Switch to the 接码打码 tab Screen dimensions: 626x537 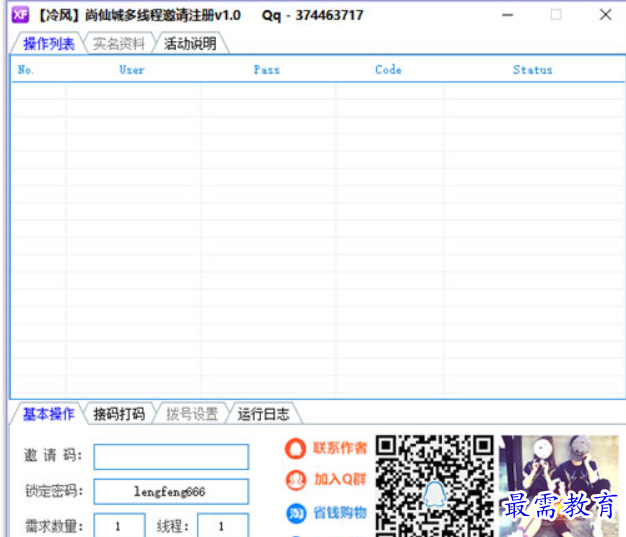tap(119, 414)
